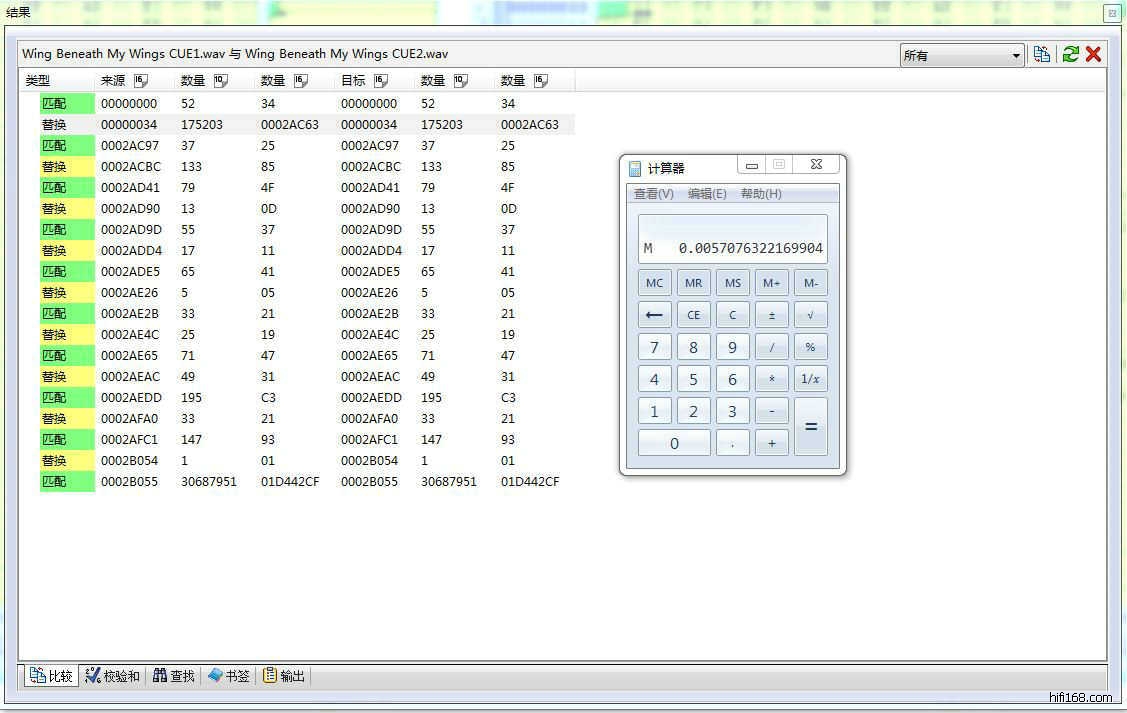
Task: Switch to the 查找 tab
Action: coord(173,676)
